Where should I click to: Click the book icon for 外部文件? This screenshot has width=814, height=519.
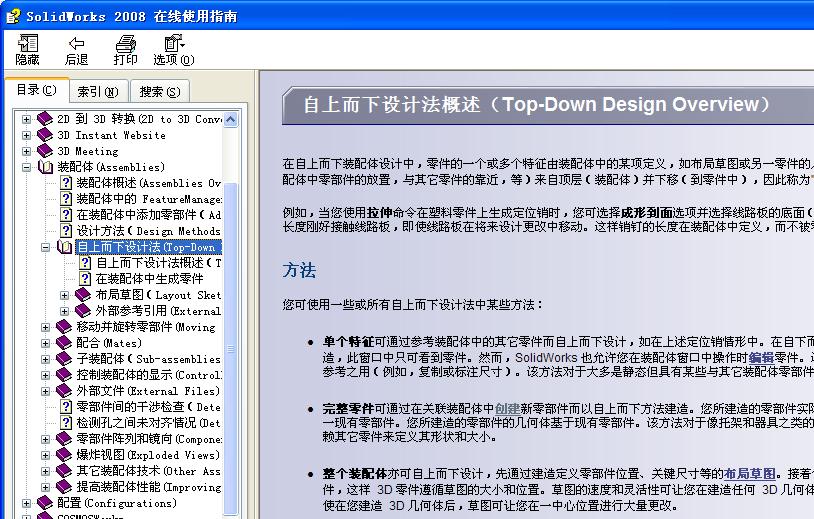pyautogui.click(x=64, y=391)
